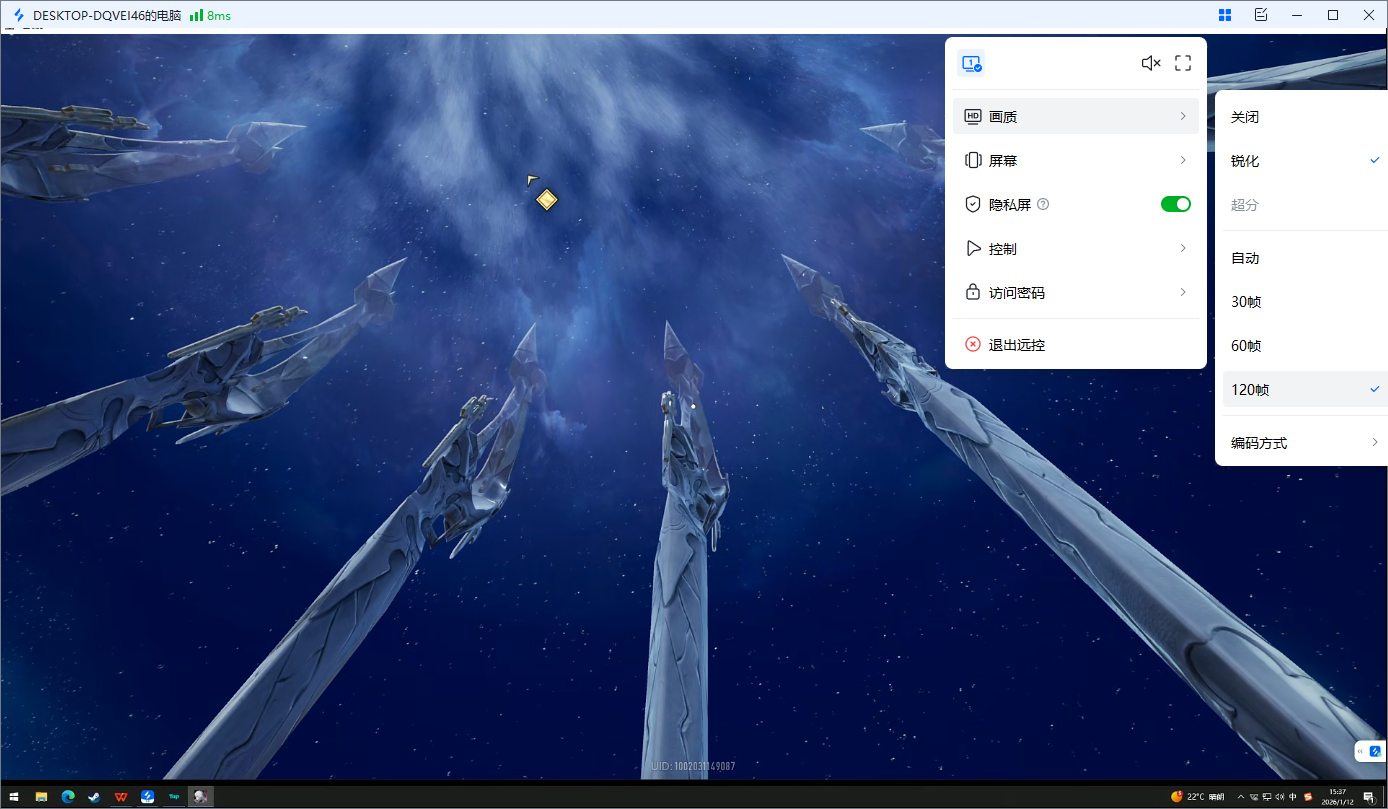Image resolution: width=1388 pixels, height=809 pixels.
Task: Click the Display 1 monitor selector icon
Action: pos(970,62)
